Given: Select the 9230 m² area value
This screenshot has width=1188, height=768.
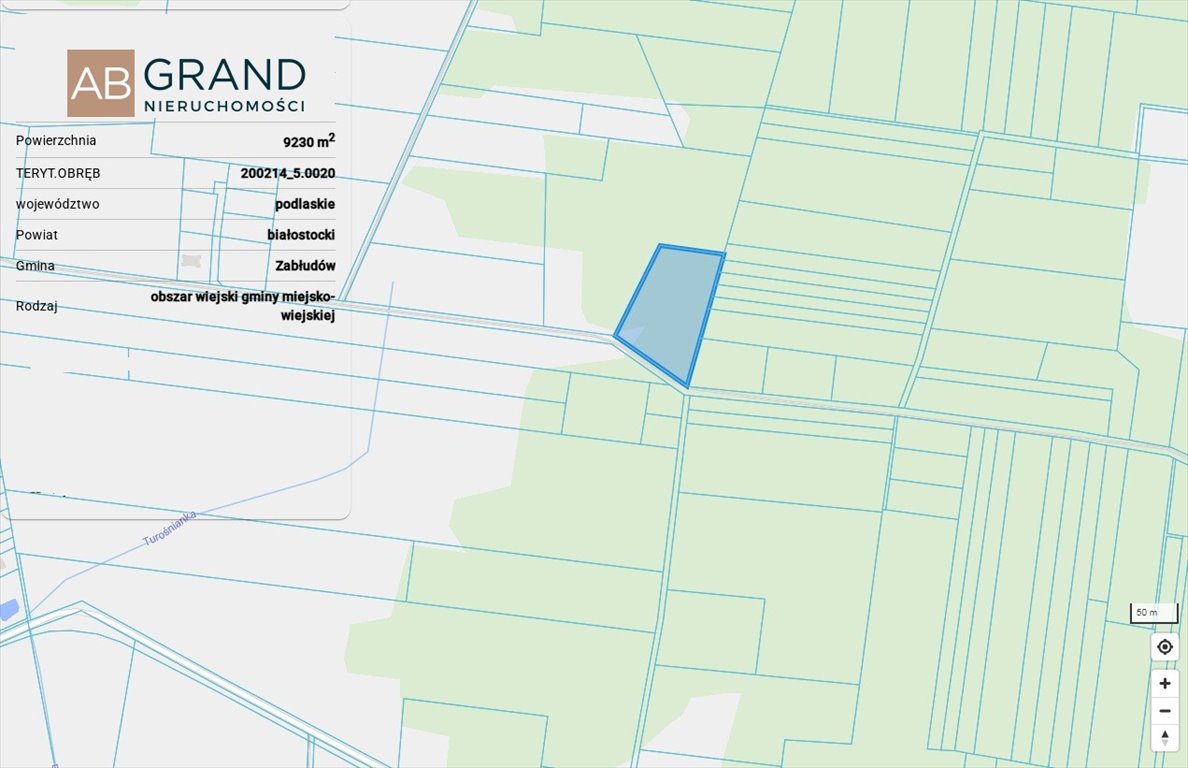Looking at the screenshot, I should click(308, 141).
